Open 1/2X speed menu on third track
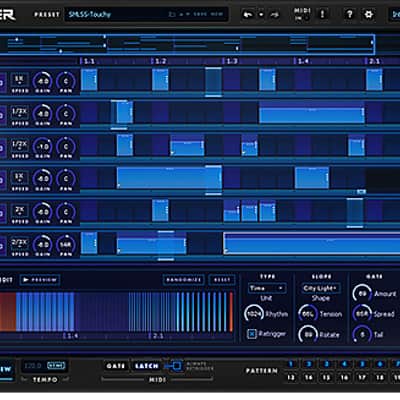This screenshot has height=400, width=400. [20, 144]
